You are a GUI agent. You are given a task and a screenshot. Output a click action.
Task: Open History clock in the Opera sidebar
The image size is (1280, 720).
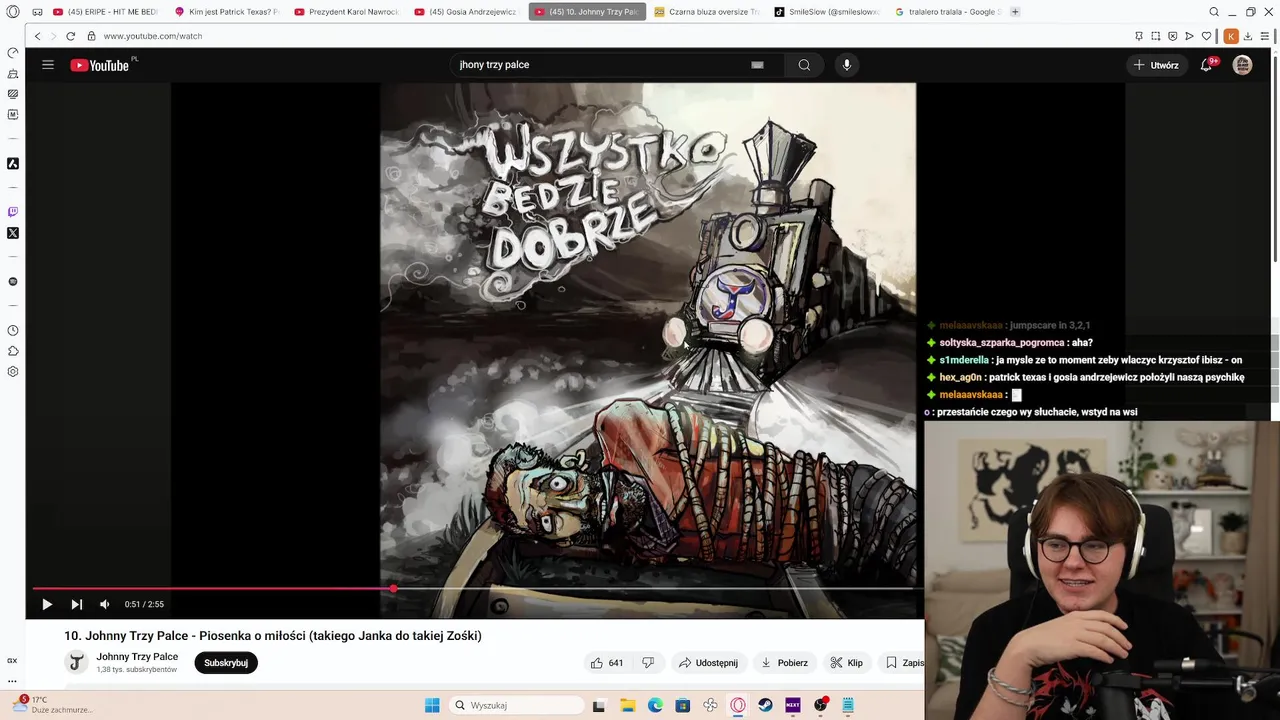point(13,330)
